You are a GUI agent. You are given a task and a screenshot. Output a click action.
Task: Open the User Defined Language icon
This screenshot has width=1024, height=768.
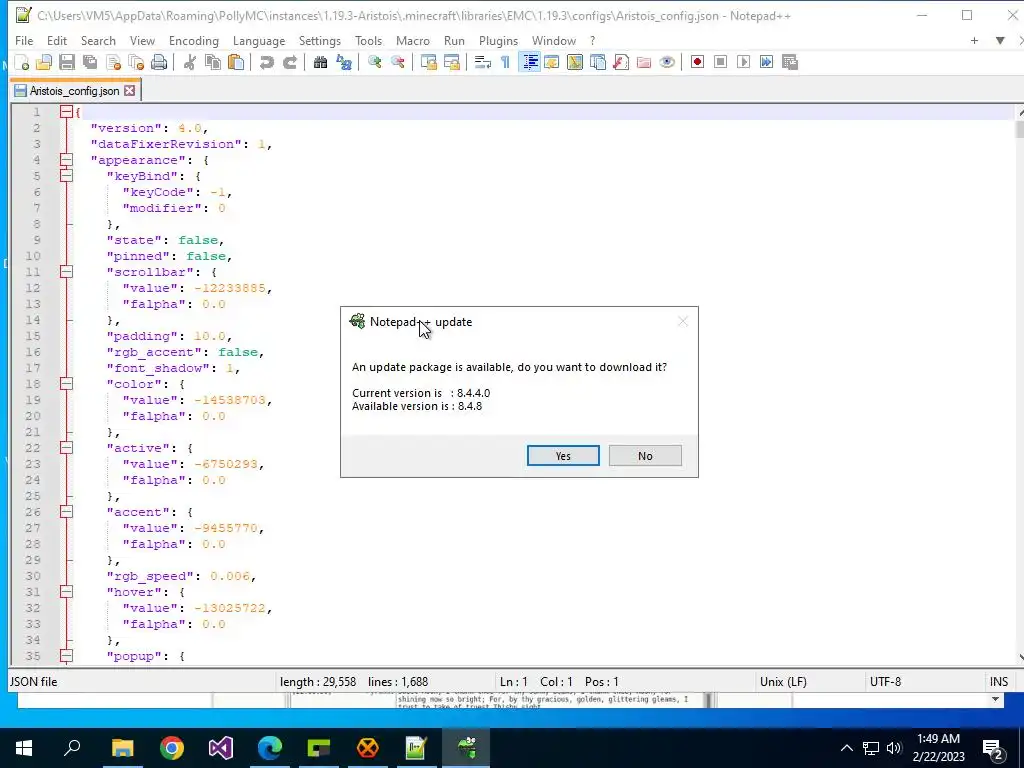point(552,63)
